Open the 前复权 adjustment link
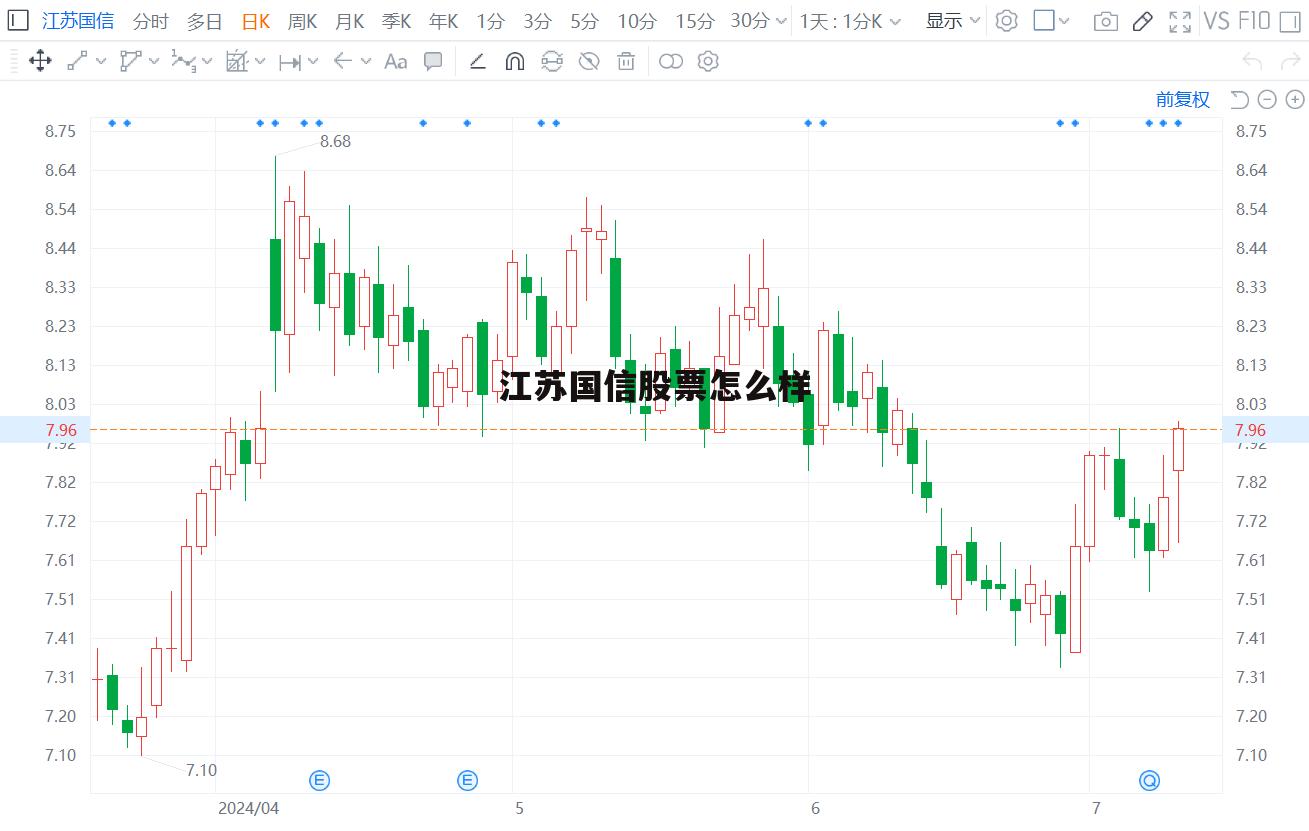Image resolution: width=1309 pixels, height=831 pixels. (x=1183, y=99)
